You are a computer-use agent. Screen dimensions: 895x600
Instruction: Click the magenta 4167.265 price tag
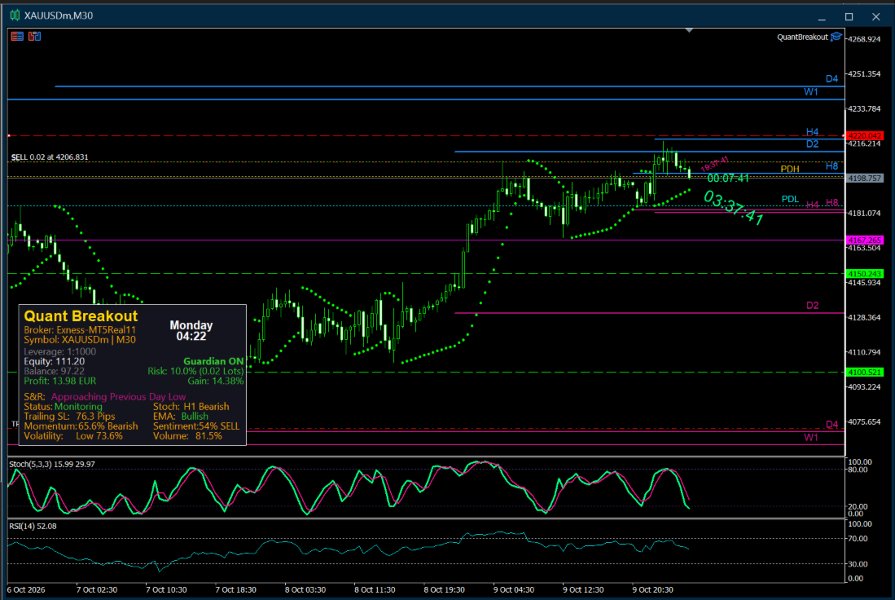point(865,240)
